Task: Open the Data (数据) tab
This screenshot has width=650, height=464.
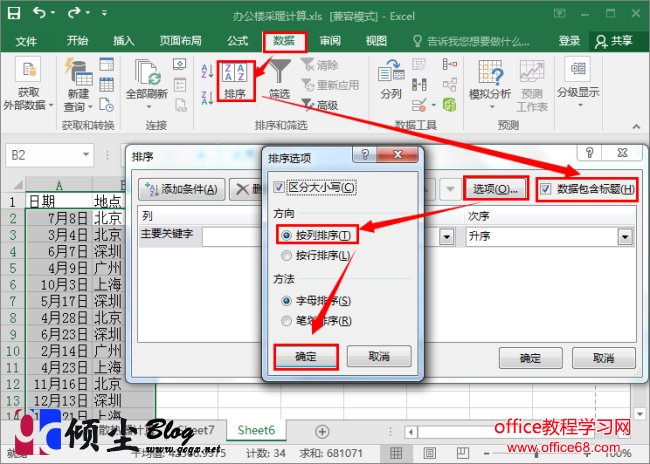Action: pyautogui.click(x=284, y=41)
